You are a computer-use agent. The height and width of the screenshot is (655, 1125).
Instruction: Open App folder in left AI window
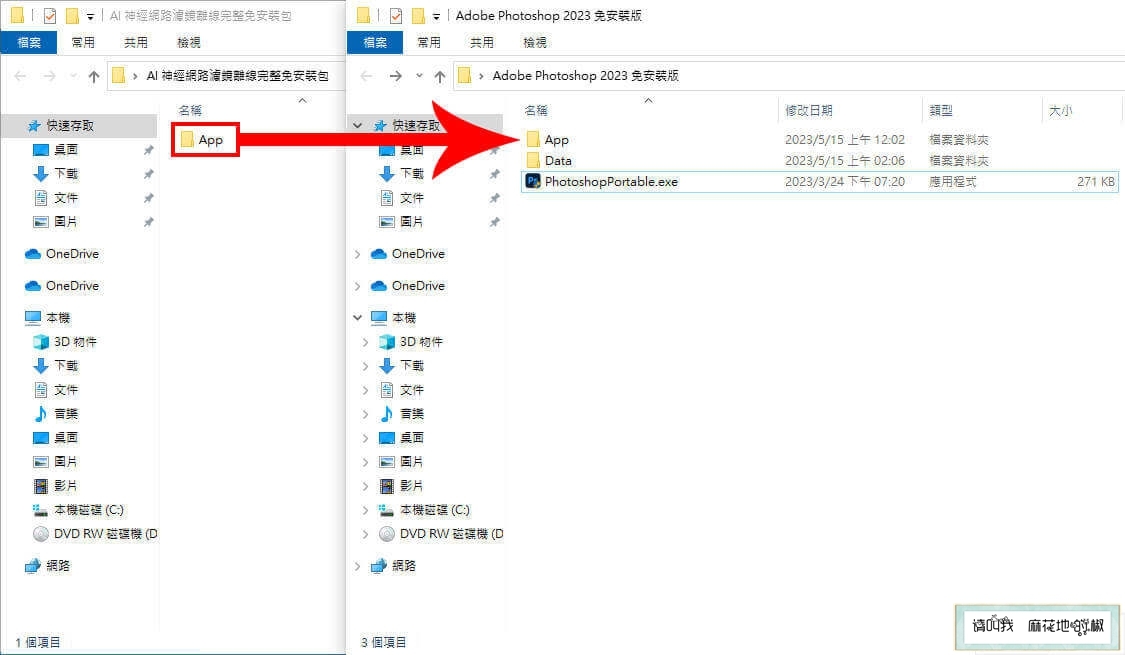203,140
